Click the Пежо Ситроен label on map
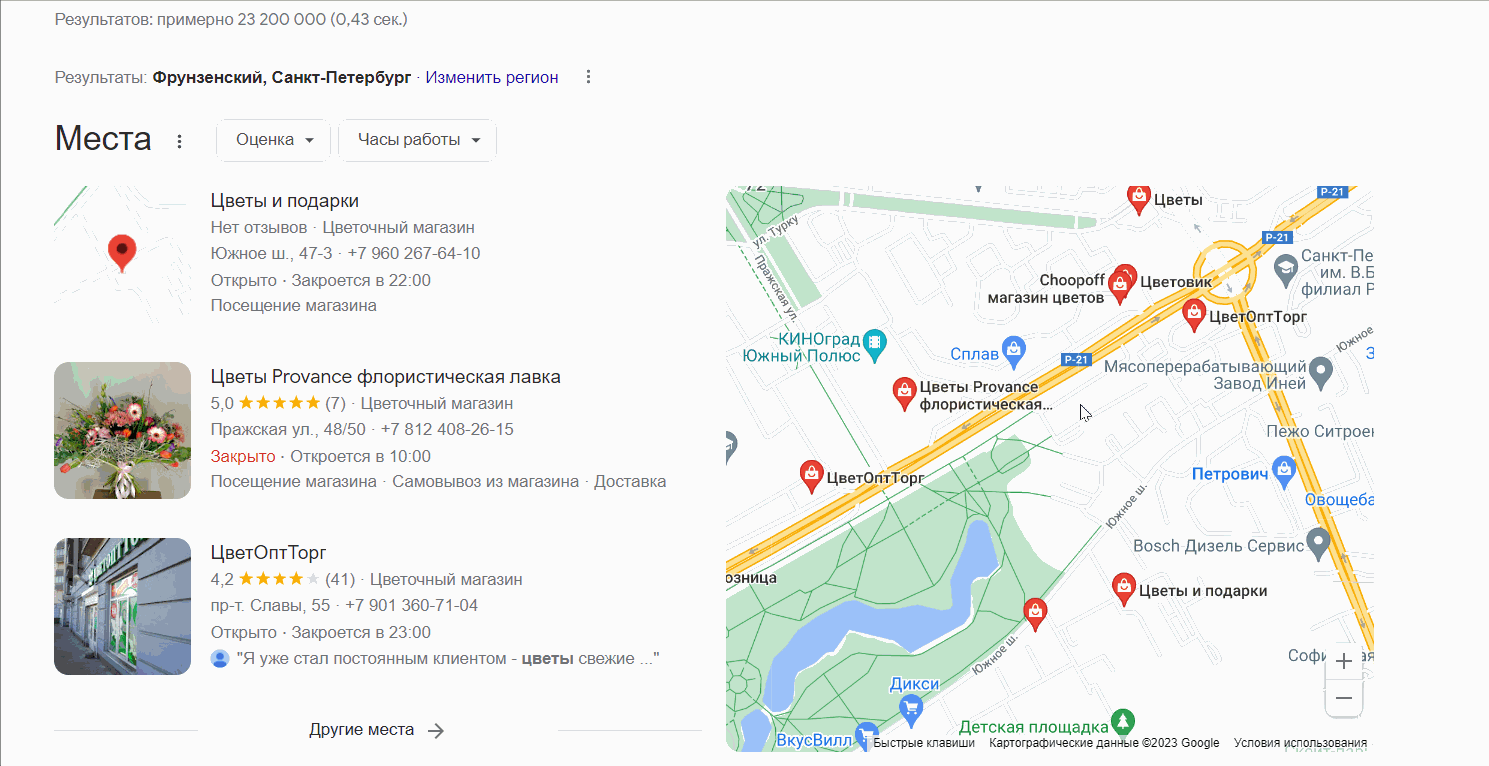The width and height of the screenshot is (1489, 766). pyautogui.click(x=1319, y=432)
